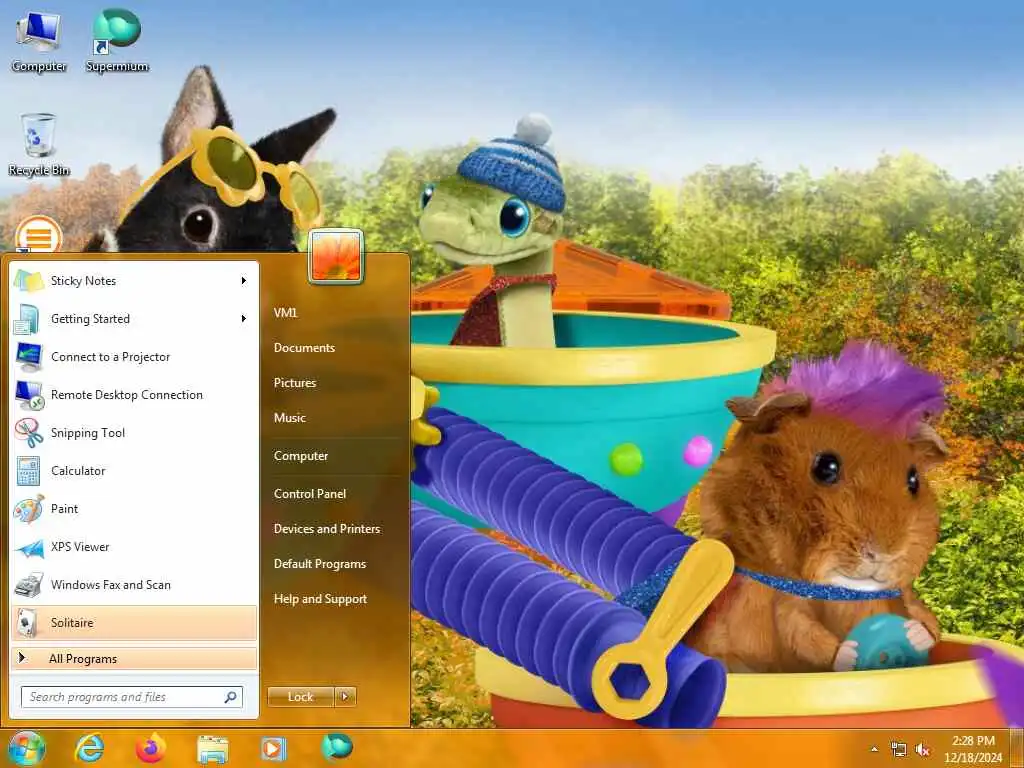Open Remote Desktop Connection entry
The height and width of the screenshot is (768, 1024).
click(135, 394)
